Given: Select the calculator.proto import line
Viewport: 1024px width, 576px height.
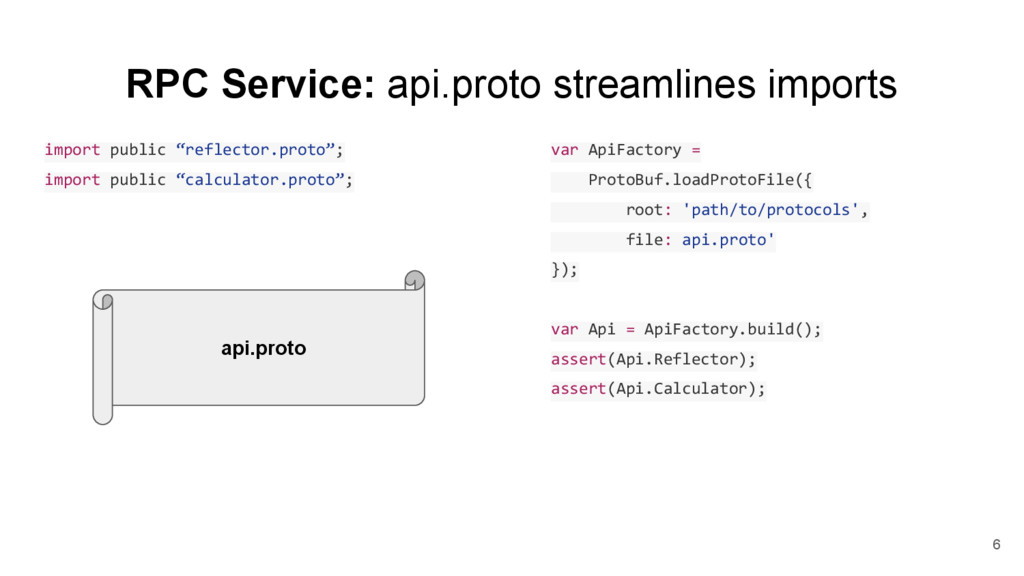Looking at the screenshot, I should 199,180.
